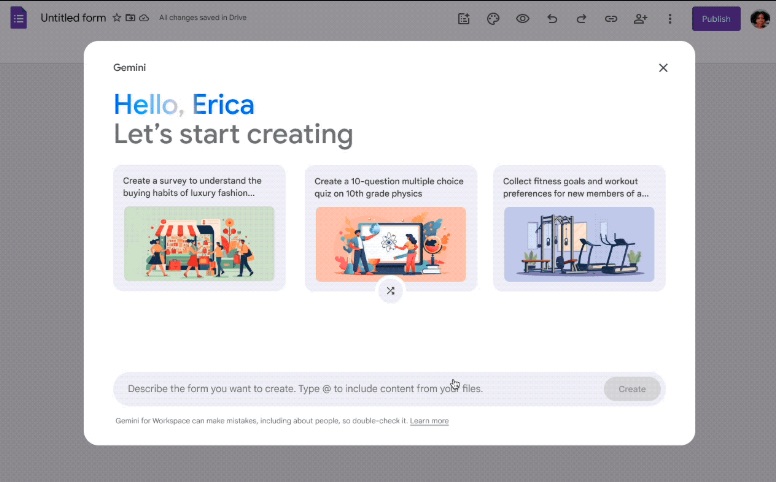The width and height of the screenshot is (776, 482).
Task: Close the Gemini dialog
Action: (663, 68)
